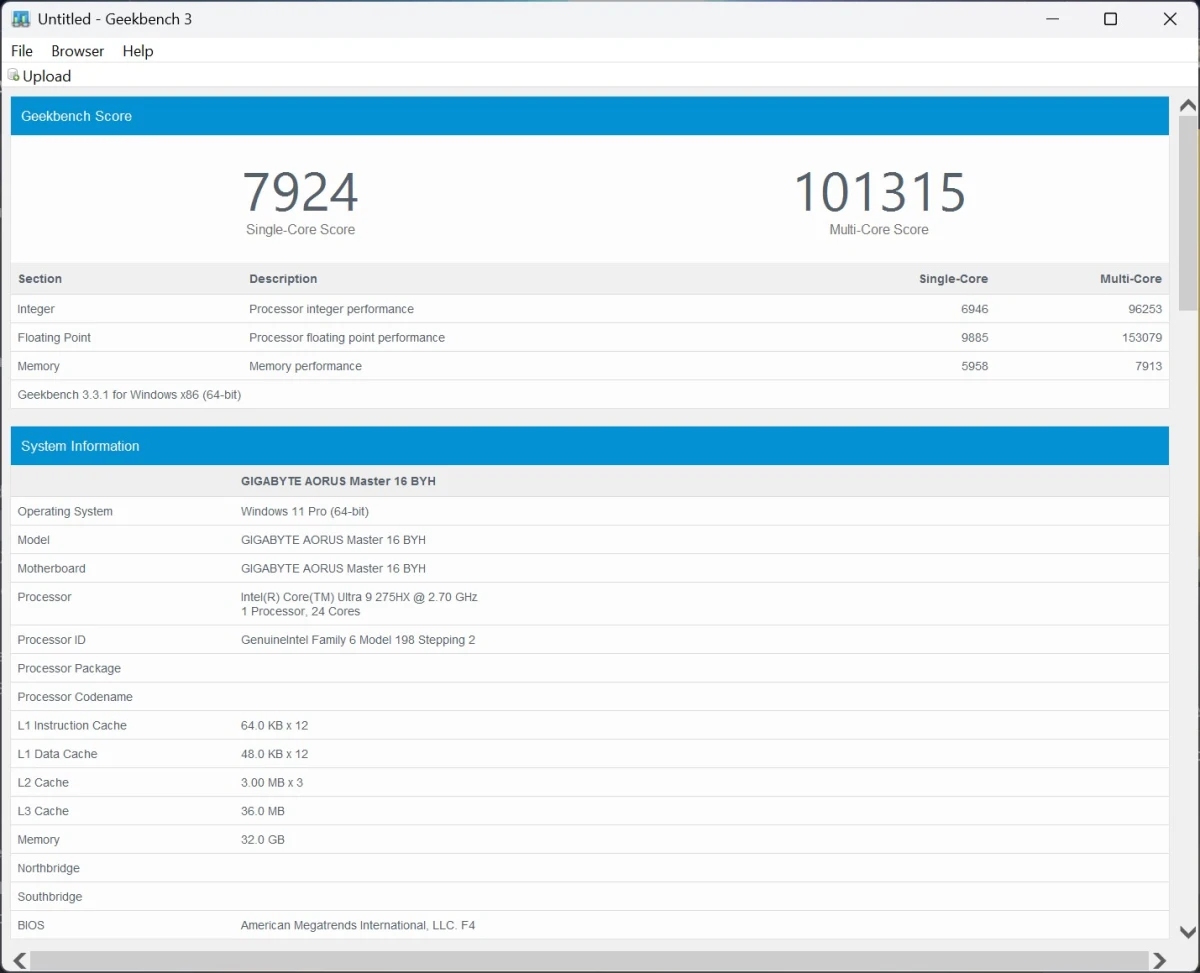The width and height of the screenshot is (1200, 973).
Task: Select the "48.0 KB x 12" value
Action: 274,754
